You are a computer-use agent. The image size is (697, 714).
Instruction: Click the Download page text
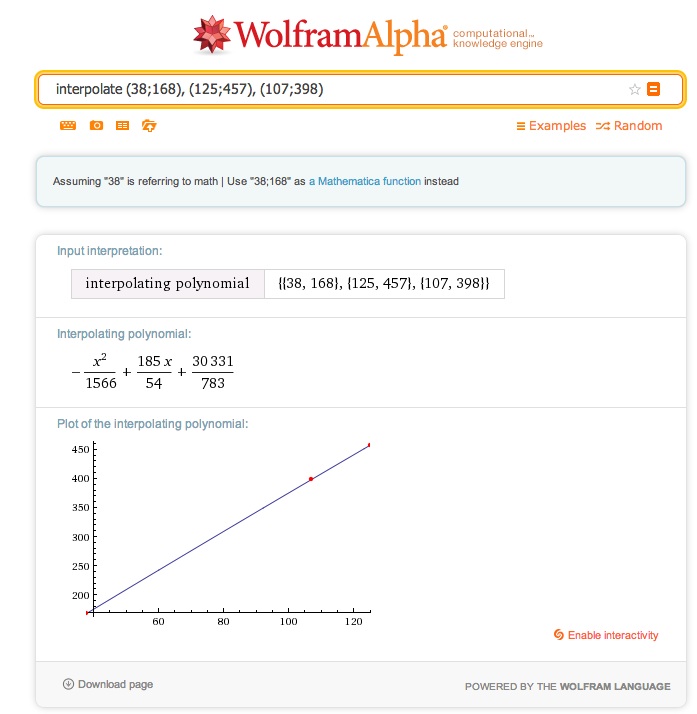pos(116,684)
